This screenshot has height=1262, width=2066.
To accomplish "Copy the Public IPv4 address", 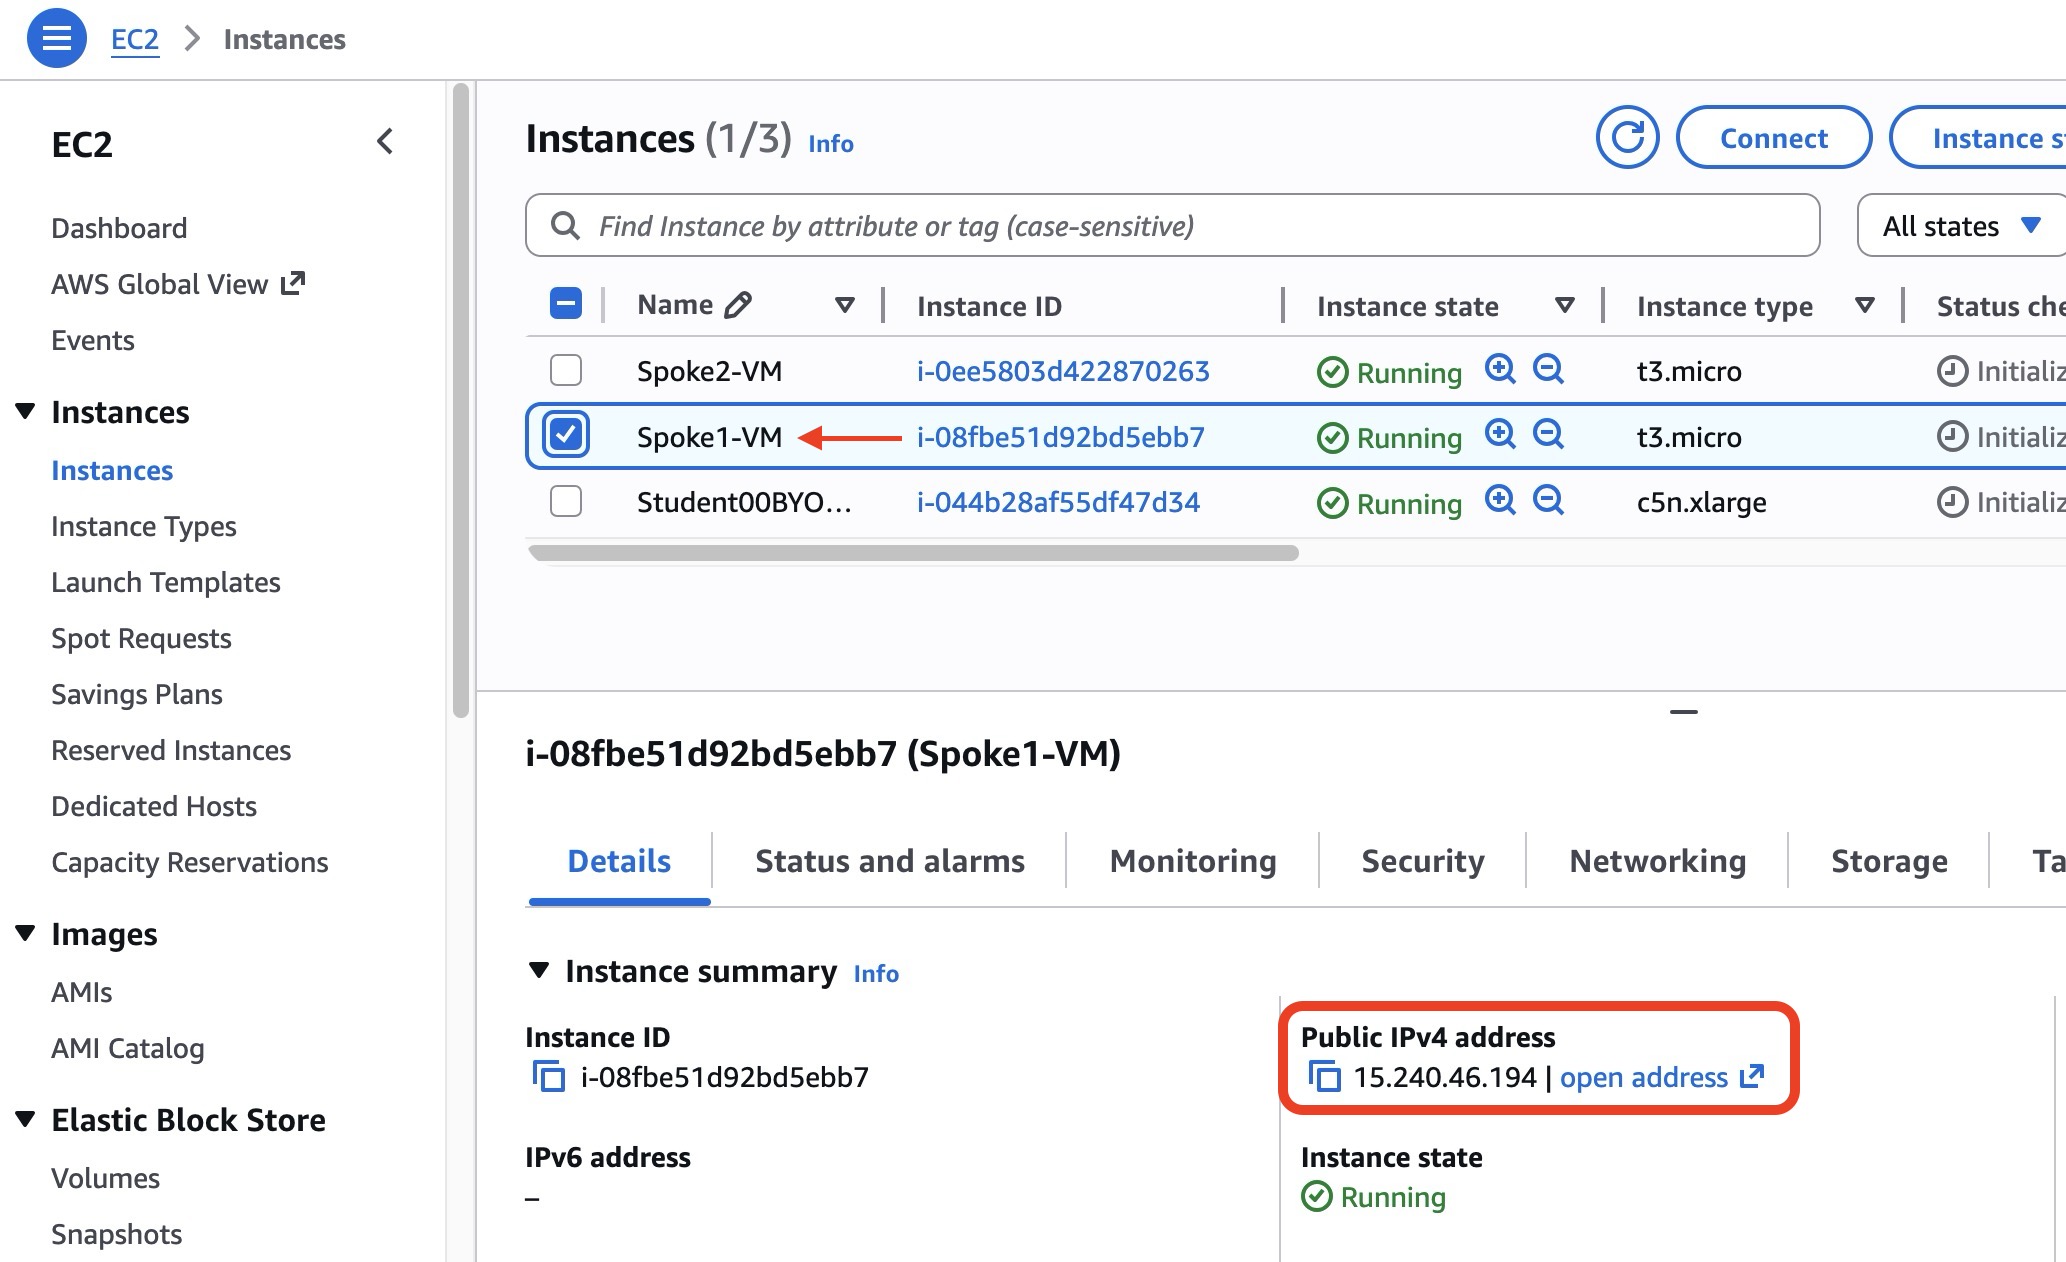I will coord(1324,1077).
